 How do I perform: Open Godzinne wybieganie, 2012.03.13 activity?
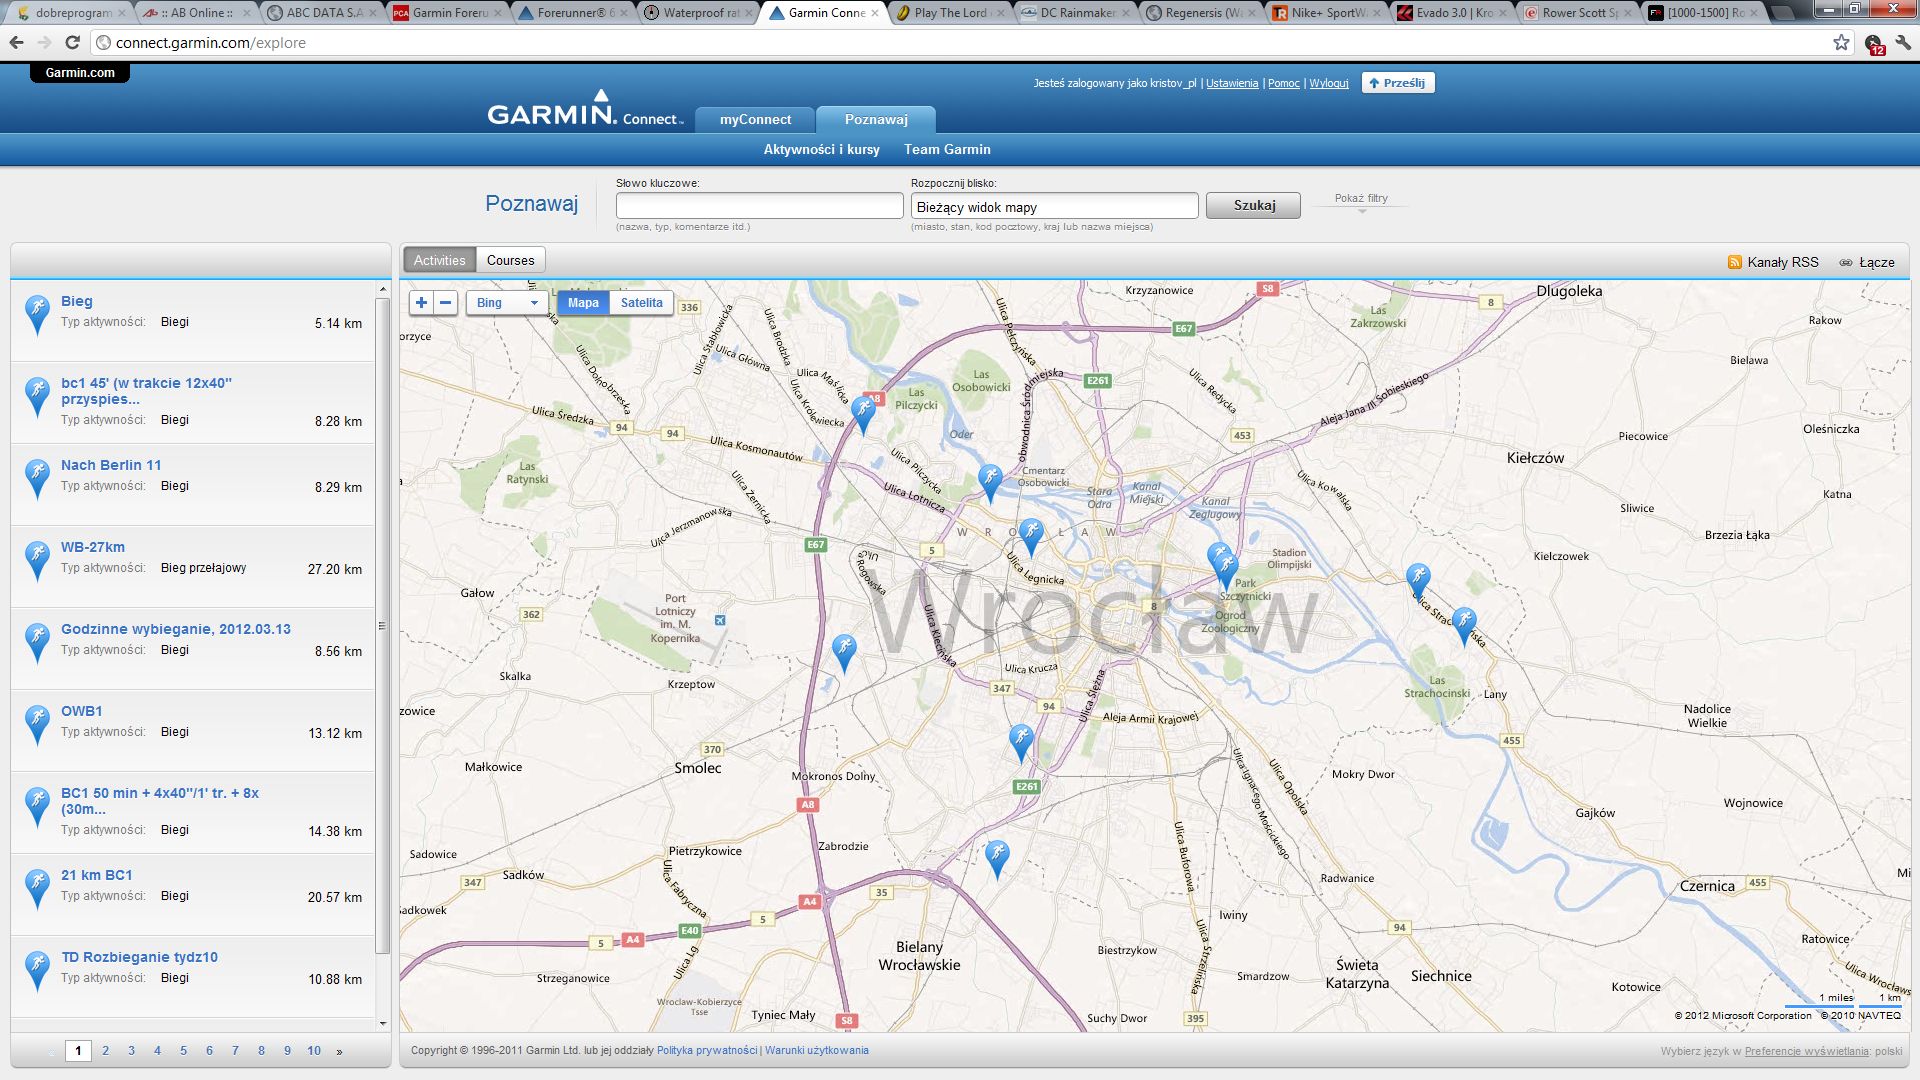click(x=176, y=629)
